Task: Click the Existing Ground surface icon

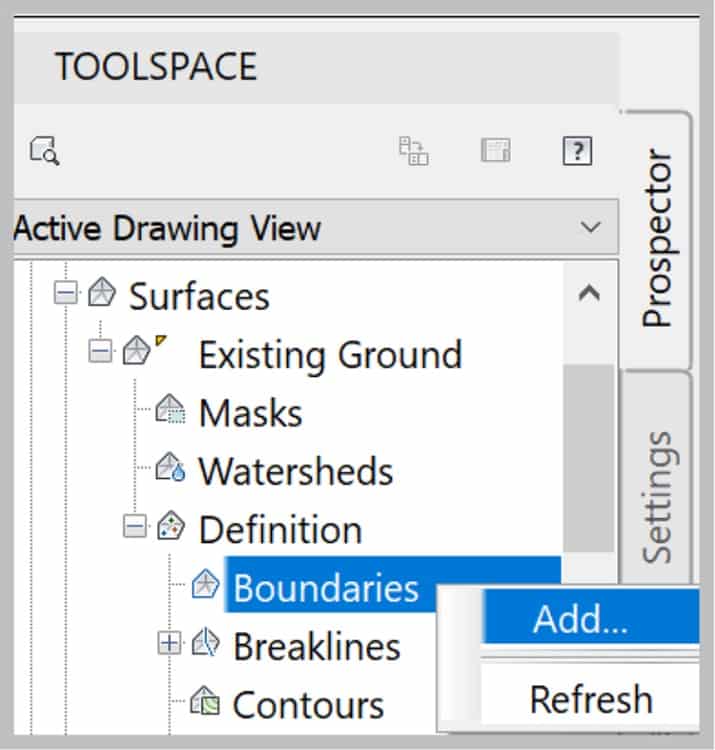Action: pos(137,351)
